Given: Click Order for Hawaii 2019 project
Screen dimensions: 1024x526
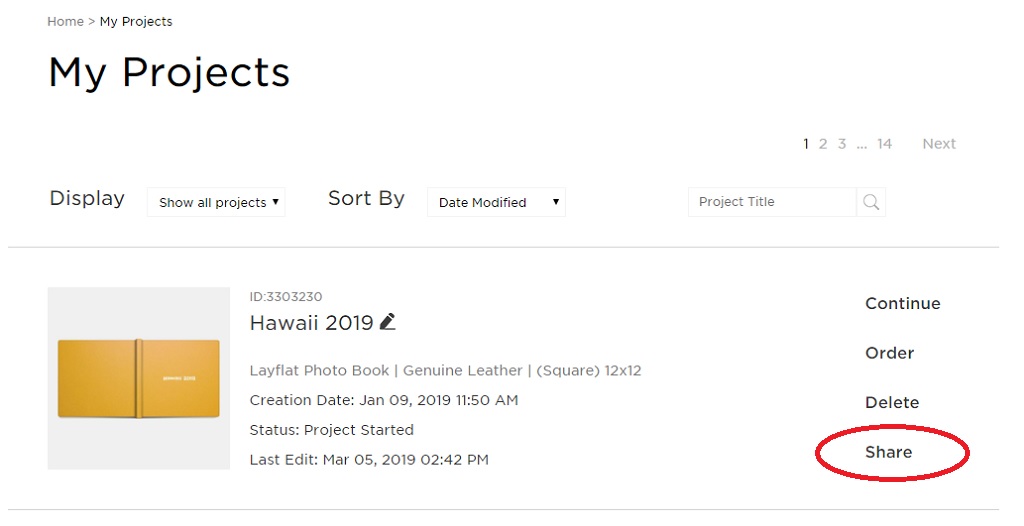Looking at the screenshot, I should point(889,353).
